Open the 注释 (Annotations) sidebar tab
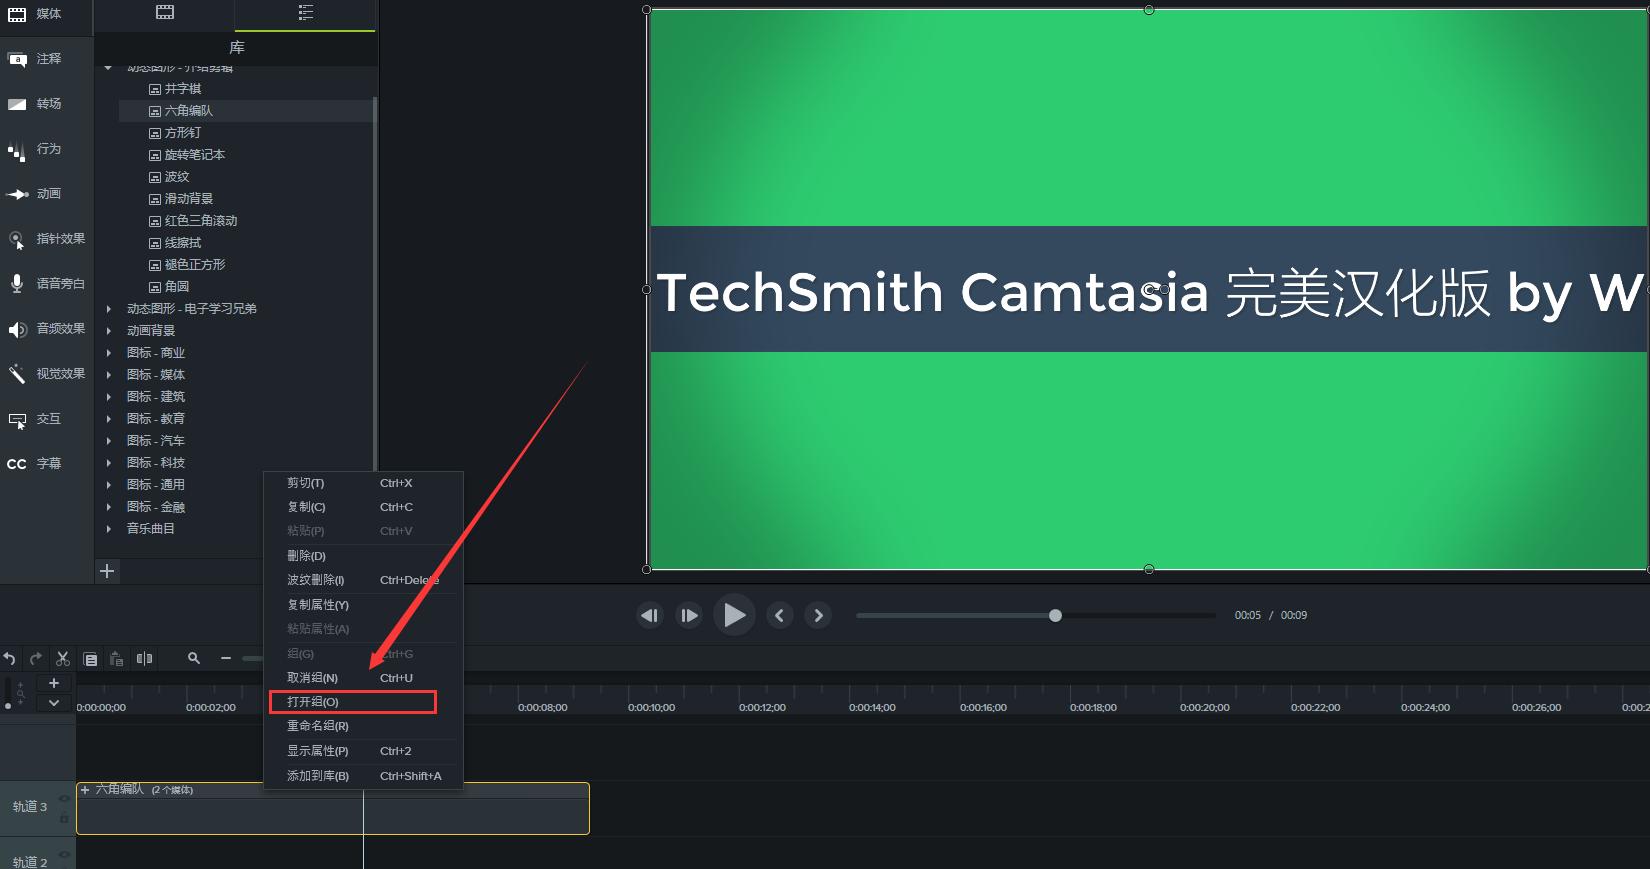Image resolution: width=1650 pixels, height=869 pixels. 35,59
